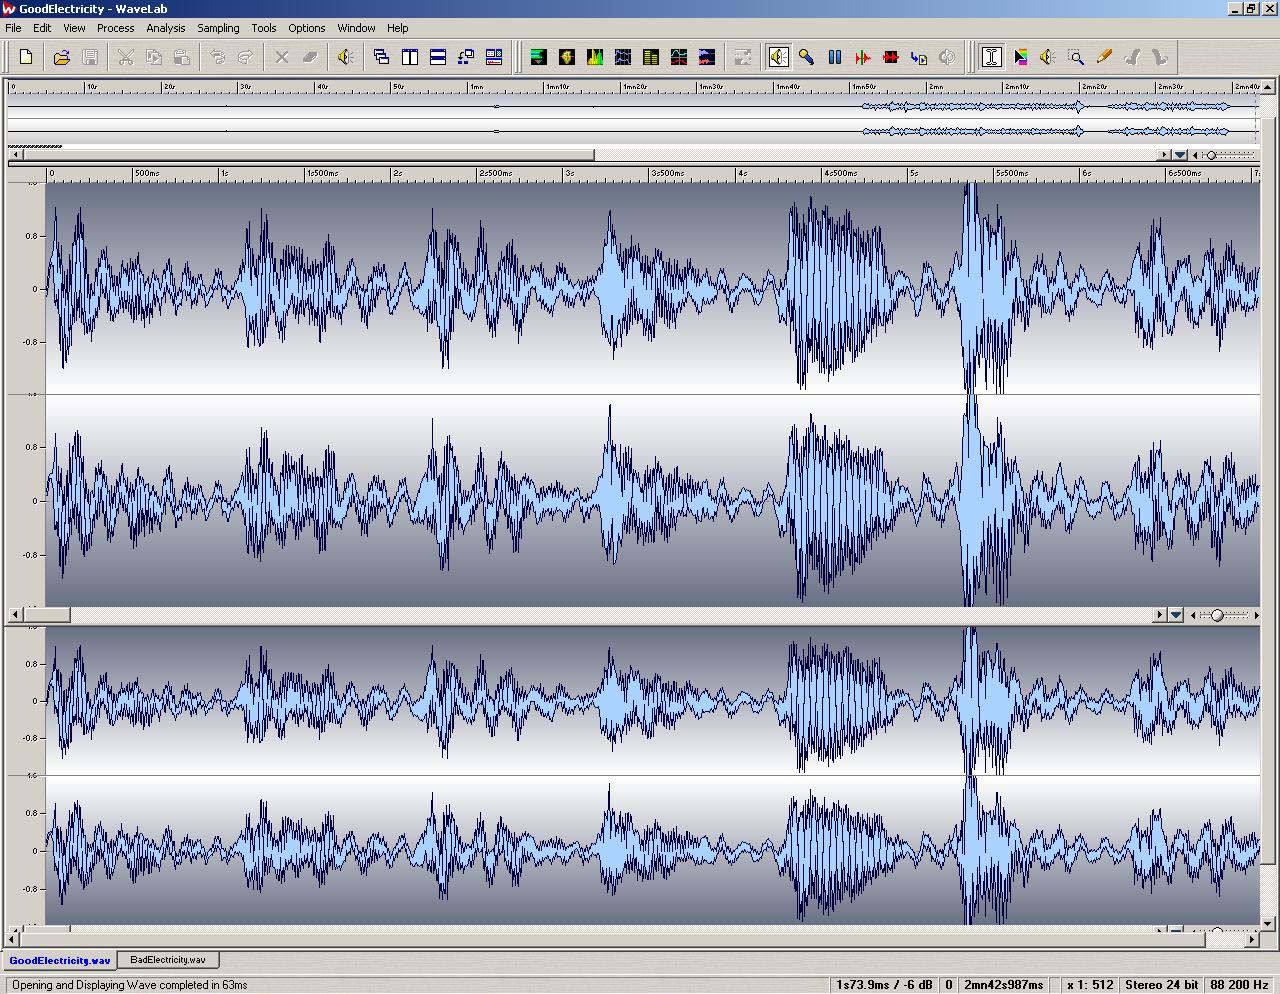
Task: Open the File menu
Action: click(x=13, y=28)
